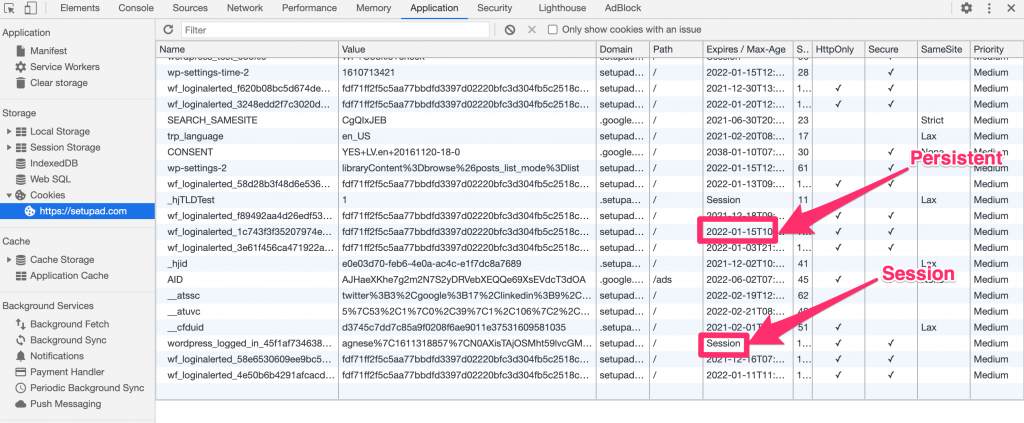Click the inspect element picker icon
The height and width of the screenshot is (423, 1024).
(10, 8)
